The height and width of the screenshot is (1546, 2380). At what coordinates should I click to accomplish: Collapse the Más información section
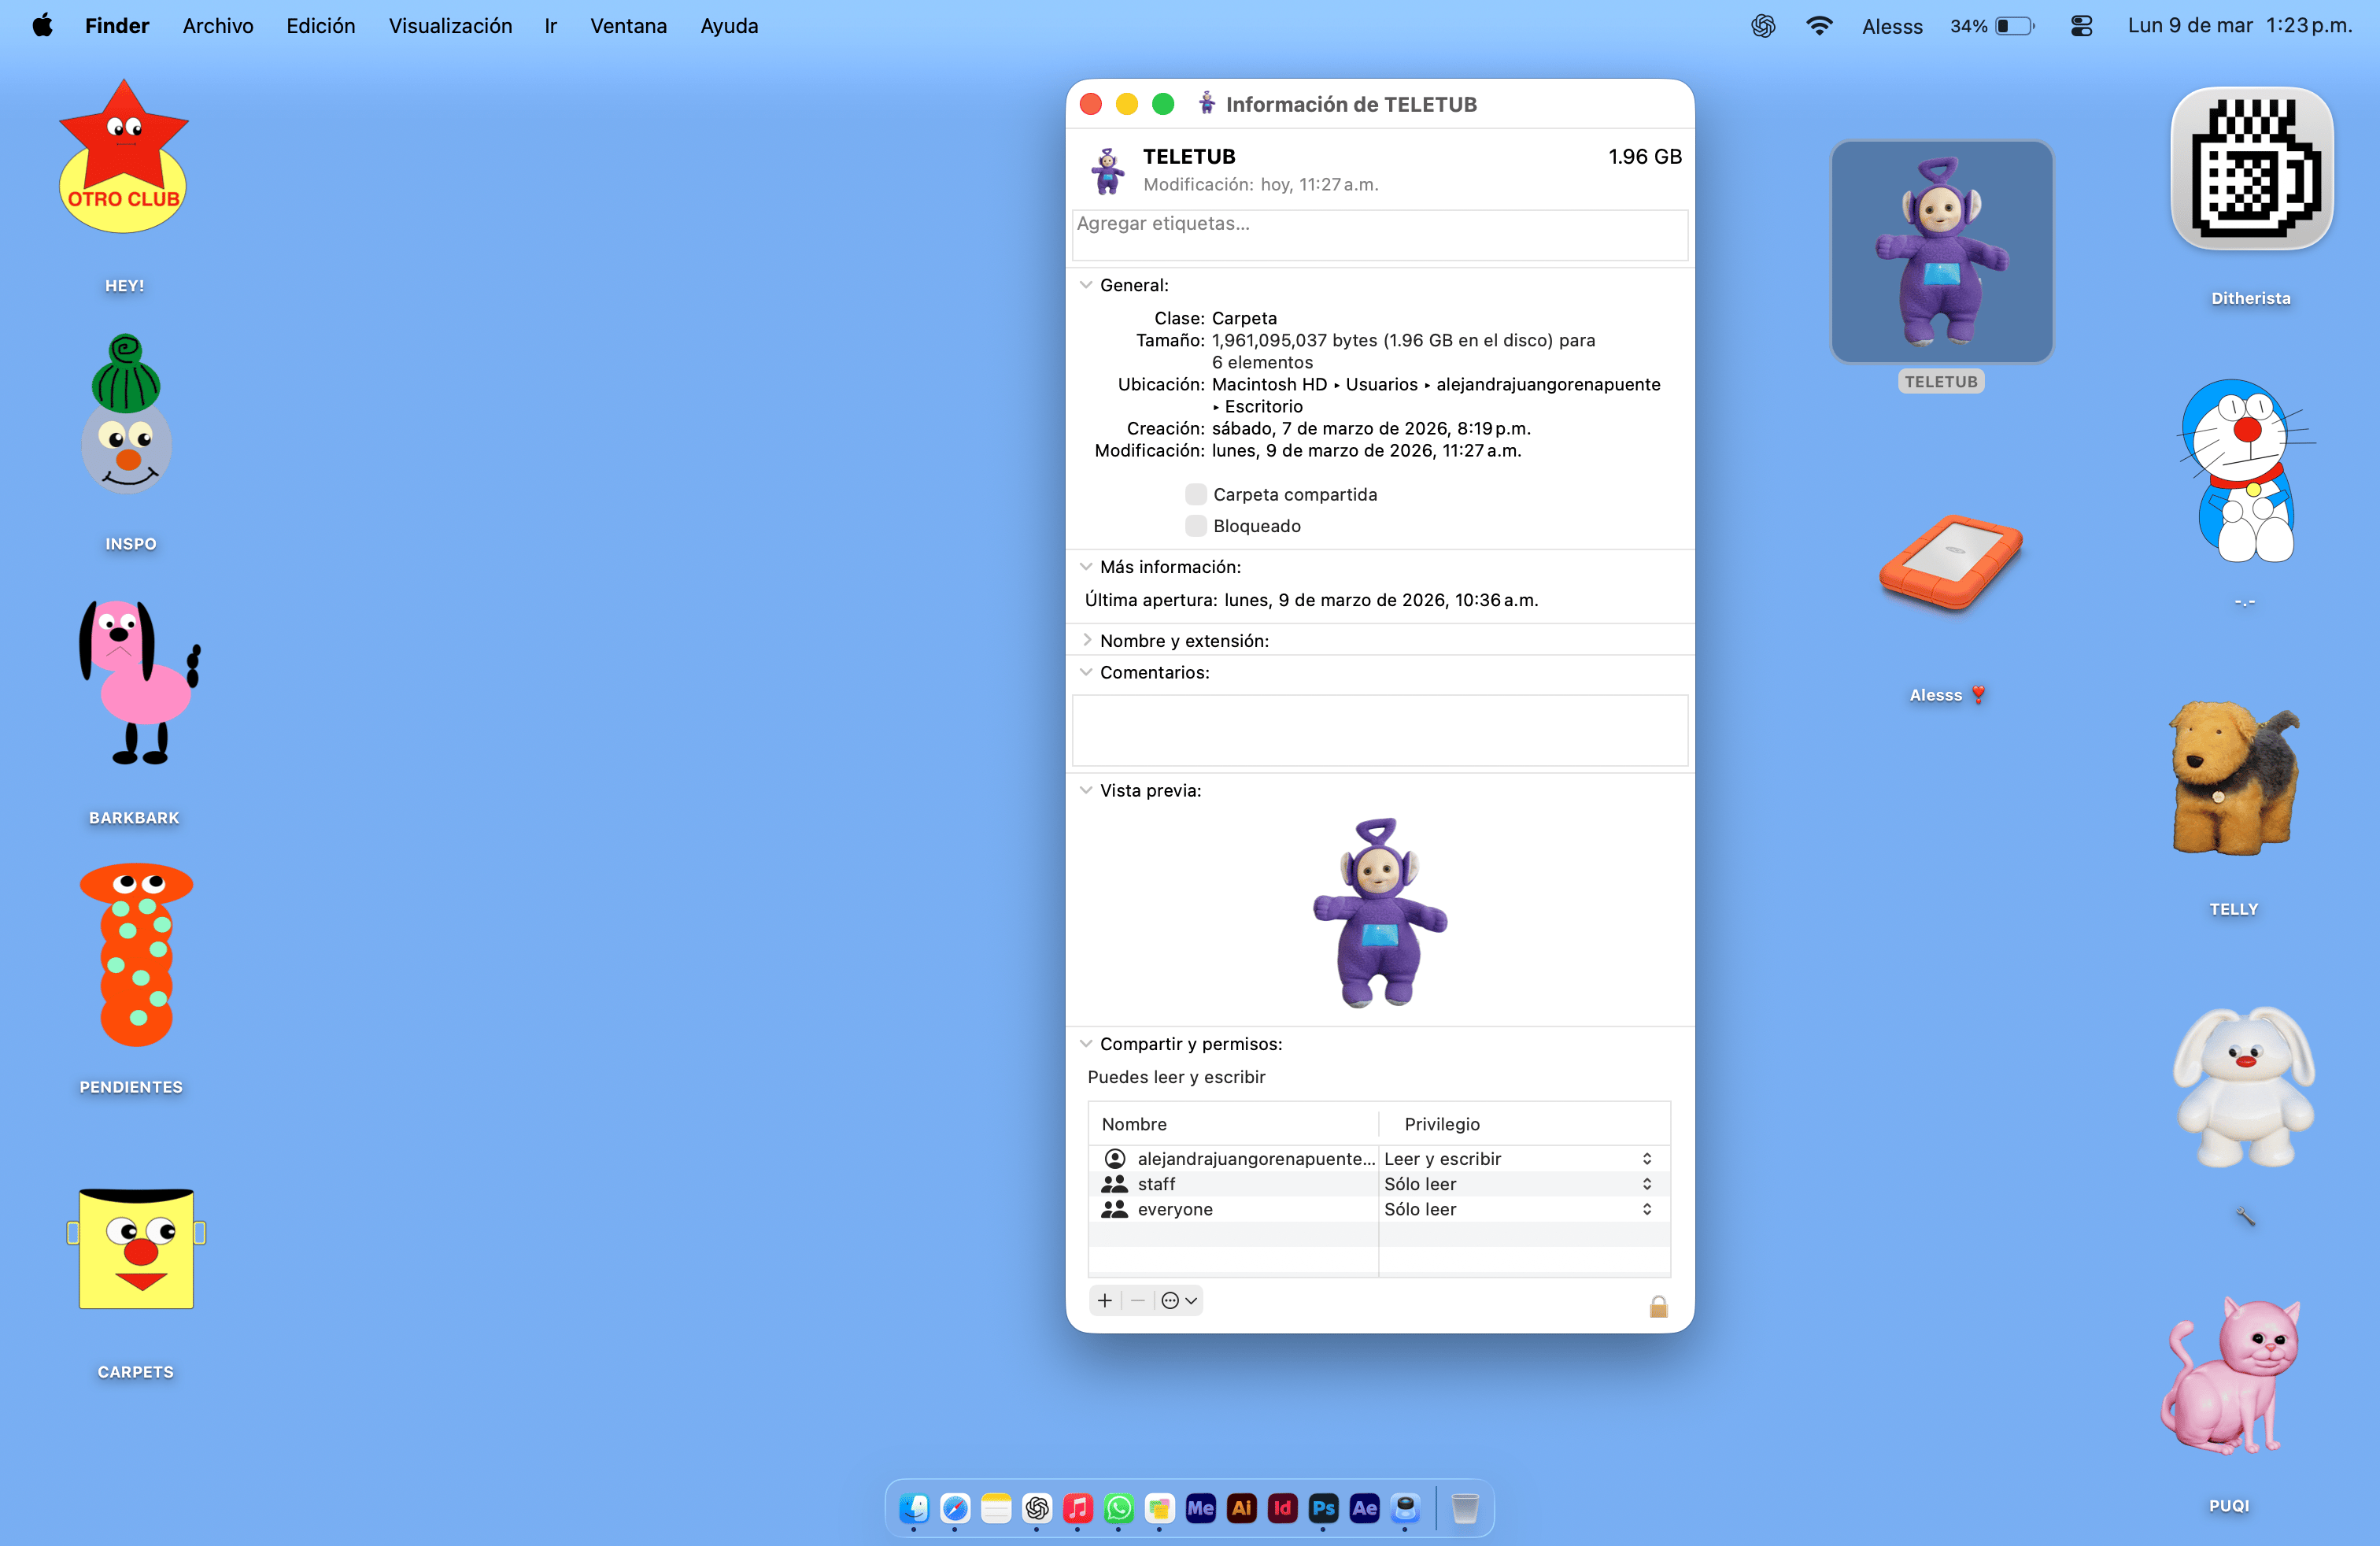click(1086, 567)
